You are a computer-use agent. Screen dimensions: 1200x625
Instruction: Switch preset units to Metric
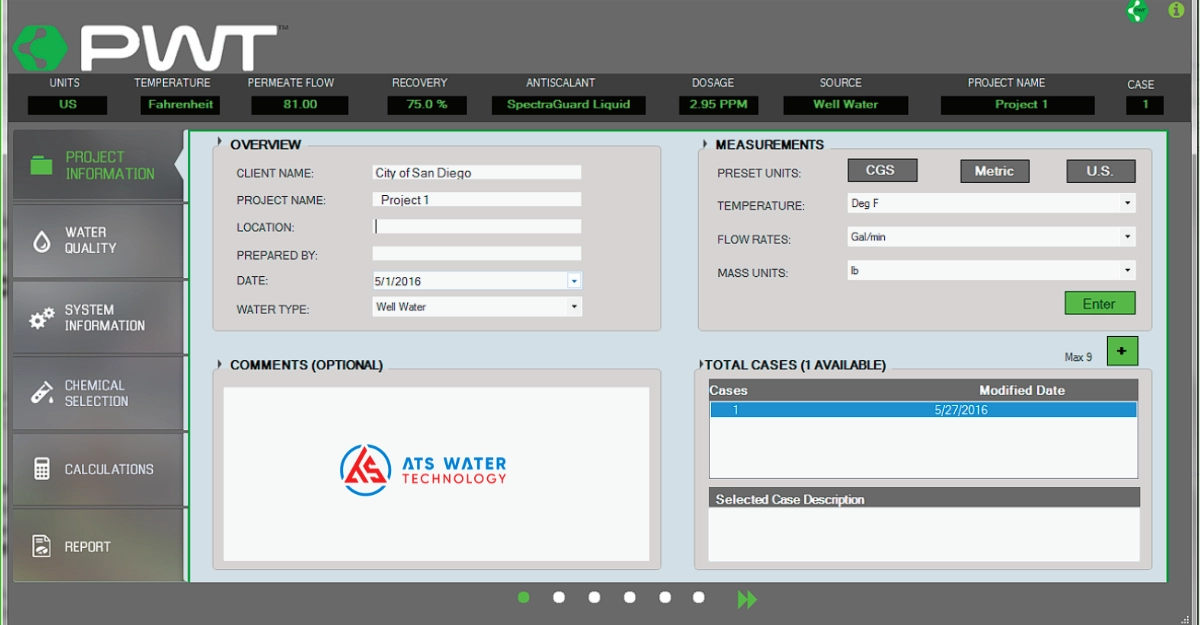tap(994, 171)
